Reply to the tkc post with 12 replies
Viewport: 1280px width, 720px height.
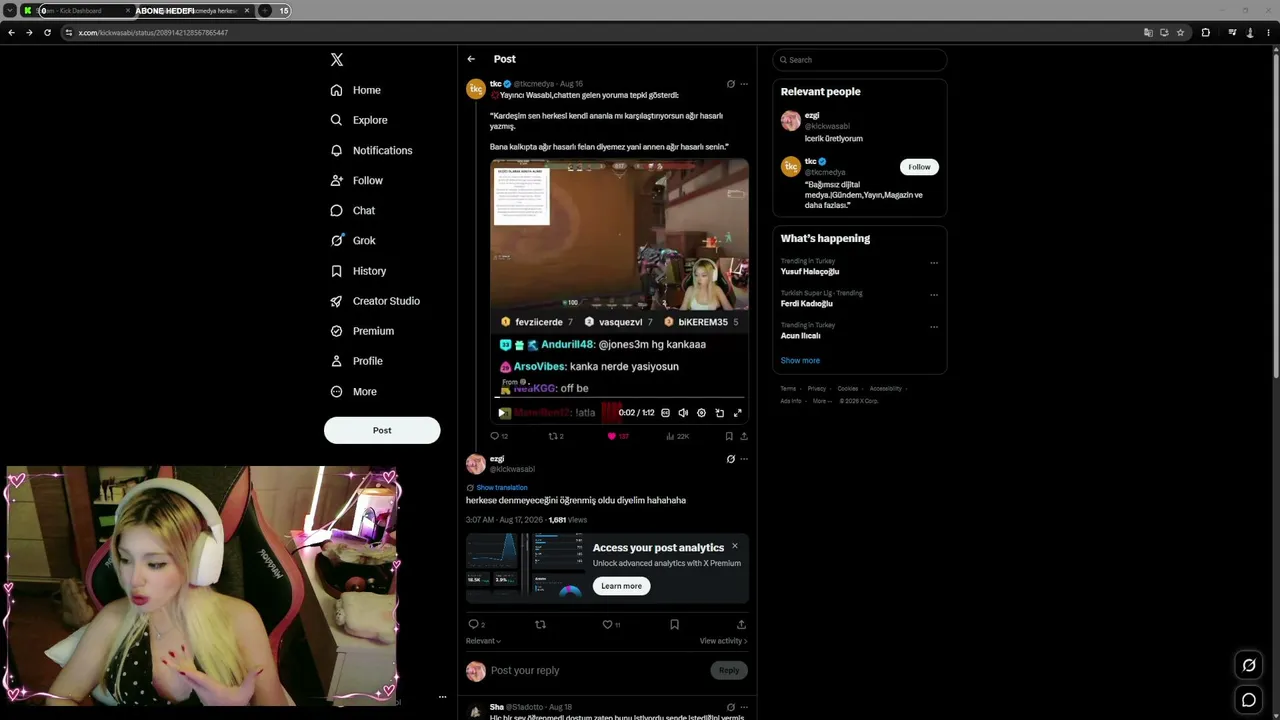click(499, 436)
